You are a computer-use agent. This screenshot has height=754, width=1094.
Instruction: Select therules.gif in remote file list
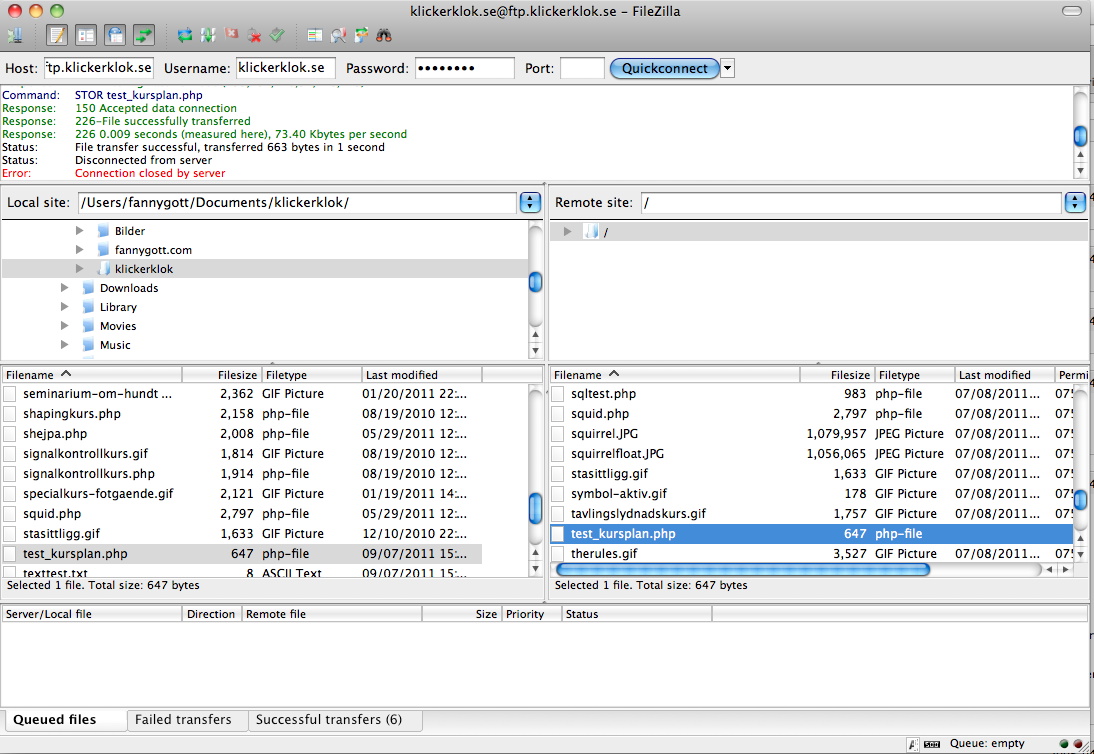coord(811,554)
